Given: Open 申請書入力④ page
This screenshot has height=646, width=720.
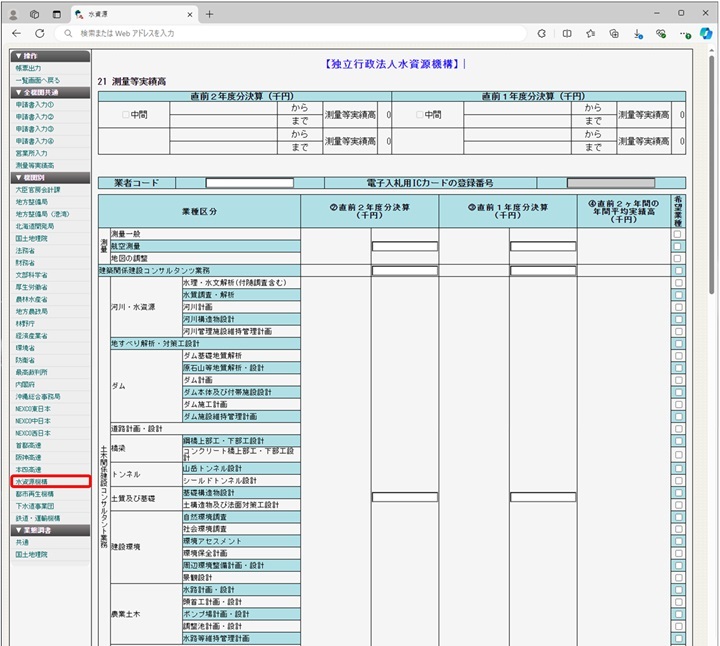Looking at the screenshot, I should (34, 141).
